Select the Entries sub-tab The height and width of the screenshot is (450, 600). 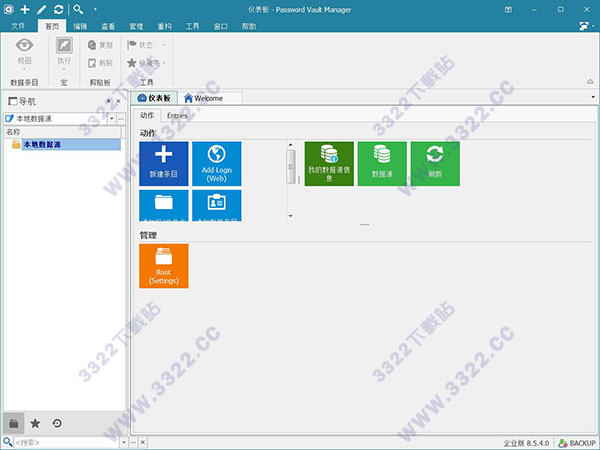point(177,116)
